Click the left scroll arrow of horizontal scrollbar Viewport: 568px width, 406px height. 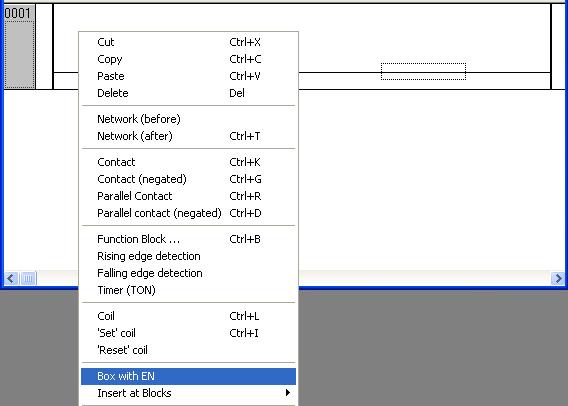11,279
